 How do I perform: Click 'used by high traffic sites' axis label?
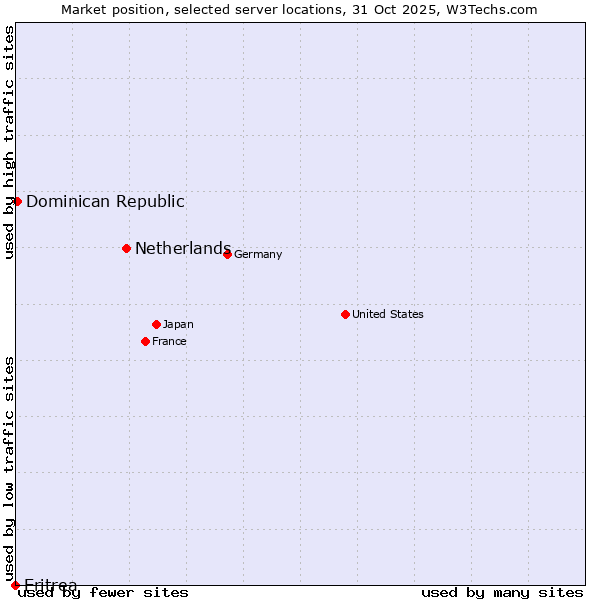(9, 142)
